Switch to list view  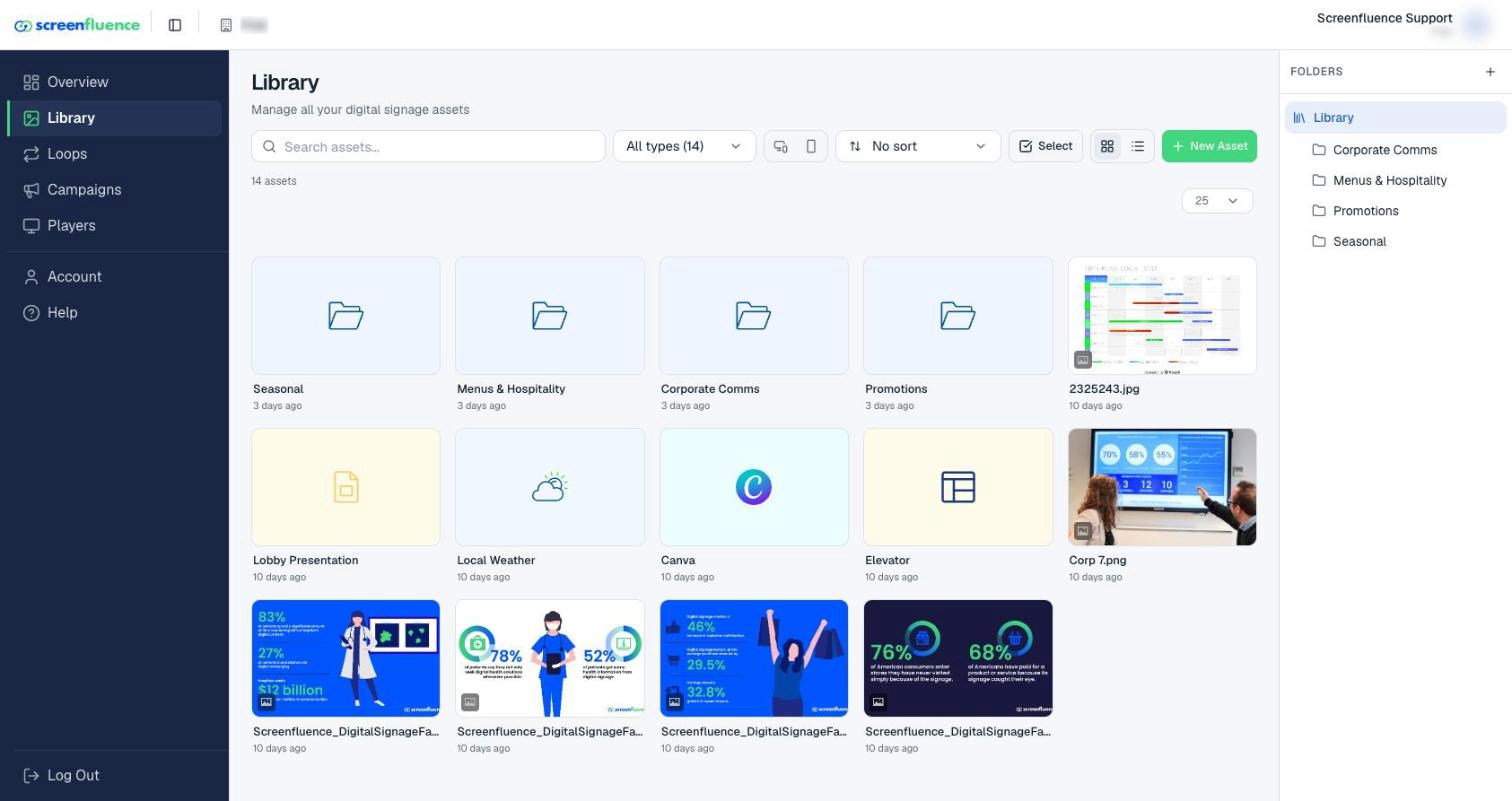coord(1138,147)
